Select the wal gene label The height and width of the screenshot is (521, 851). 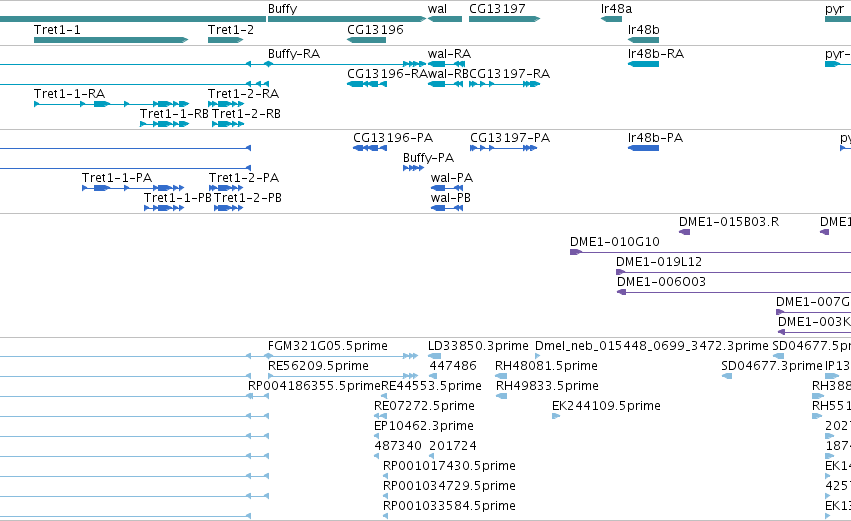[x=437, y=9]
